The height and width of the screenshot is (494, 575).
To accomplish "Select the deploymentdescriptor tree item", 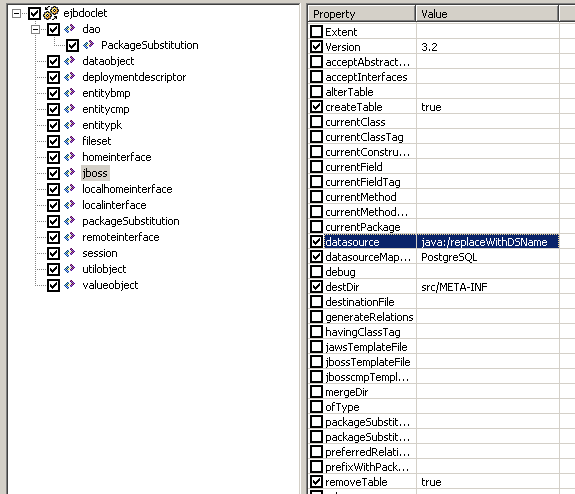I will click(134, 77).
